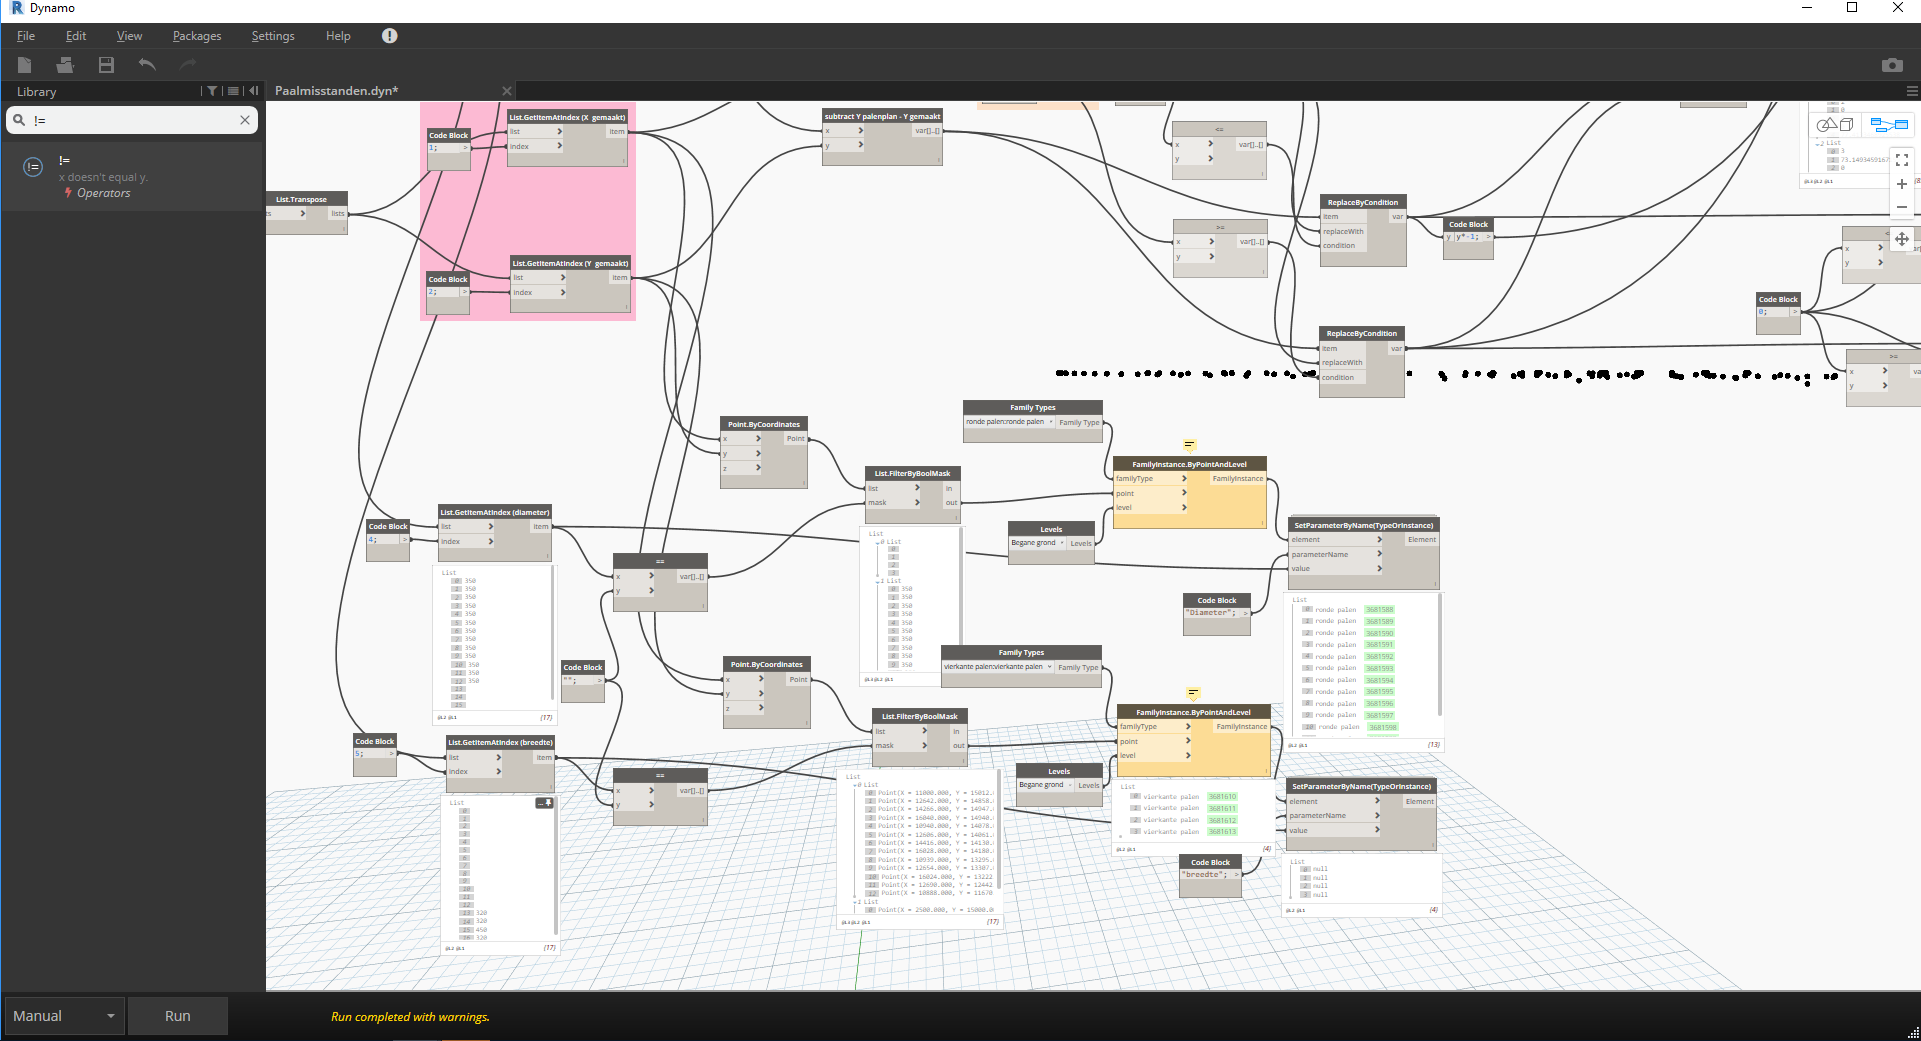Click scrollbar of diameter list preview
This screenshot has height=1041, width=1921.
[552, 634]
